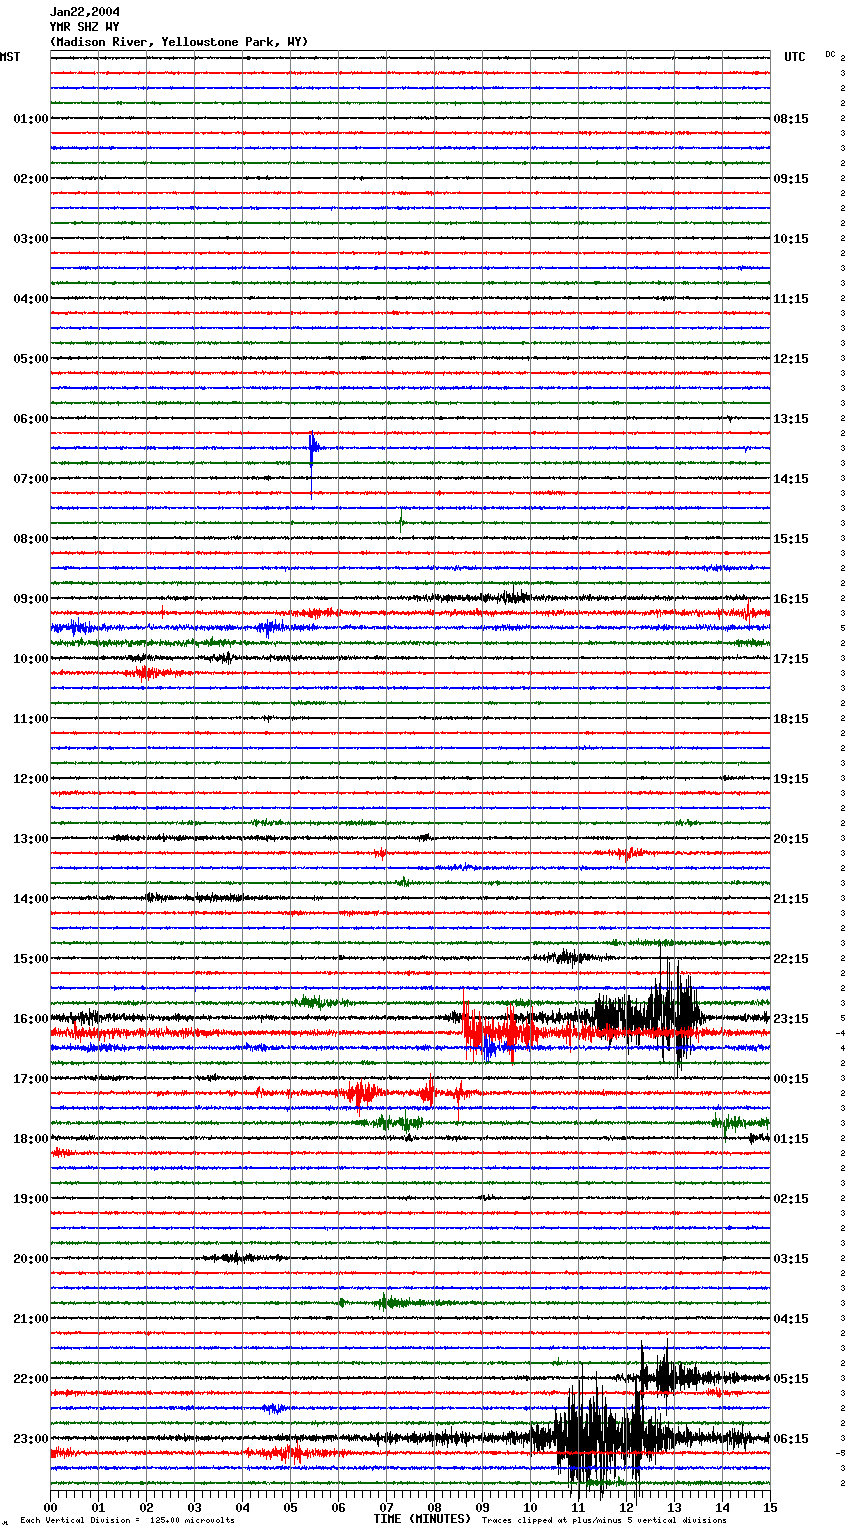Select the 23:00 MST hour label
This screenshot has width=850, height=1534.
click(x=31, y=1439)
